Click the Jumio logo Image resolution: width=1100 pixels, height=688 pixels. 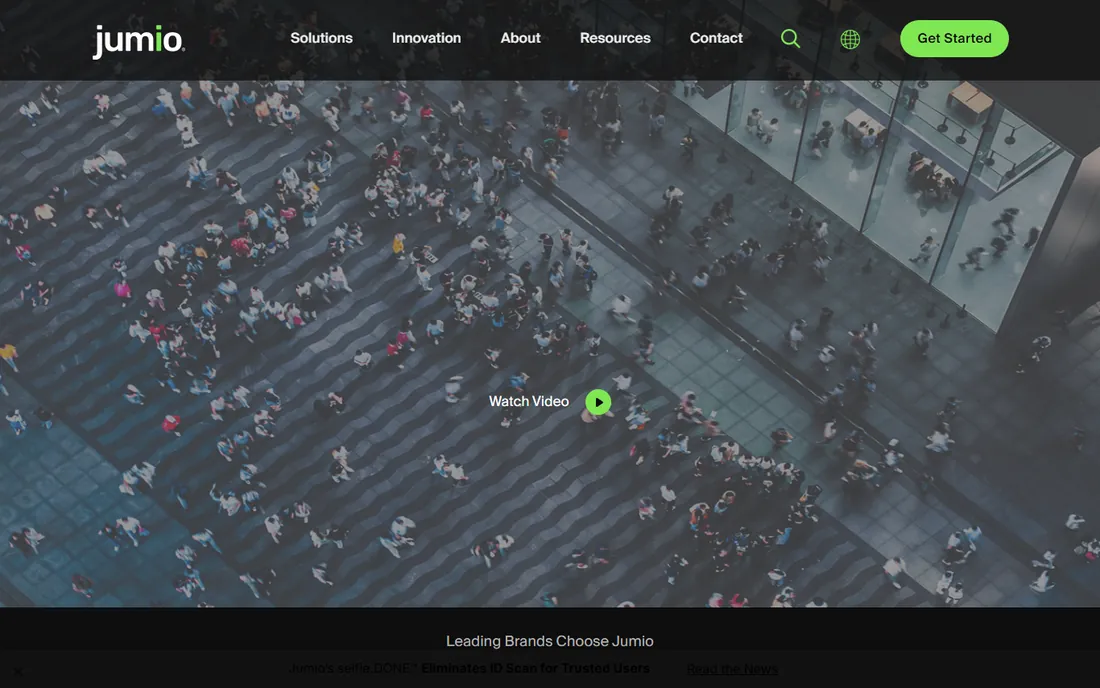[139, 41]
